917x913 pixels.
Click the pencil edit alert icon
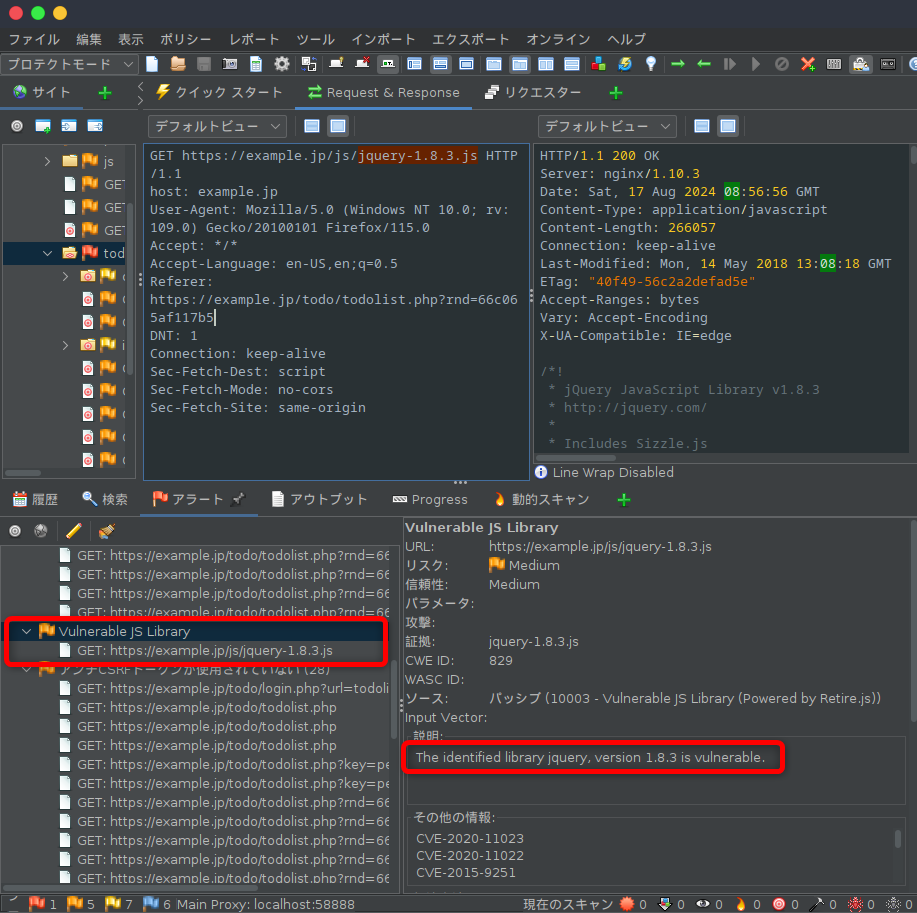74,530
